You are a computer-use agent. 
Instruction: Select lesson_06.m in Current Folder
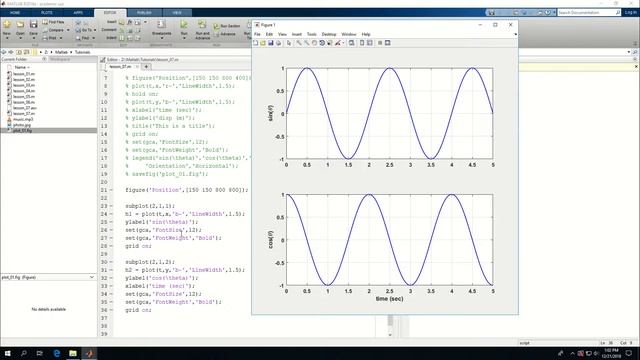tap(24, 102)
